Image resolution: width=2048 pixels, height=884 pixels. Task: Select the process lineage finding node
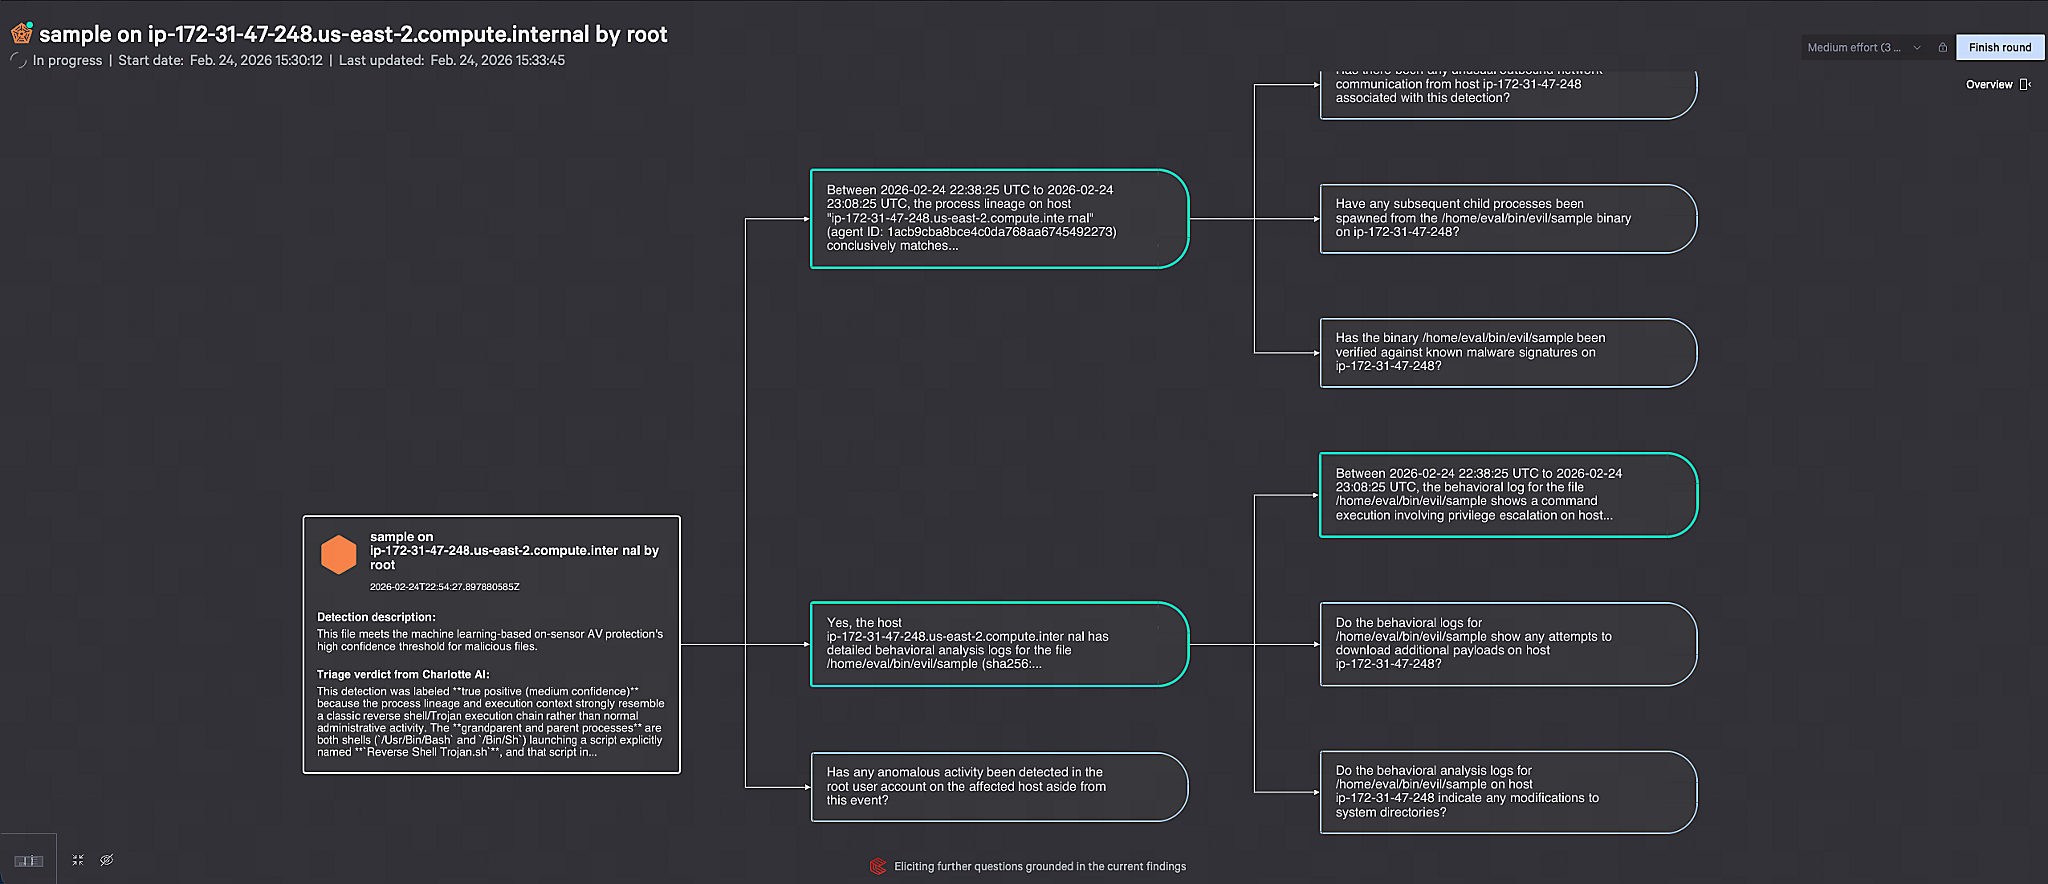tap(998, 218)
